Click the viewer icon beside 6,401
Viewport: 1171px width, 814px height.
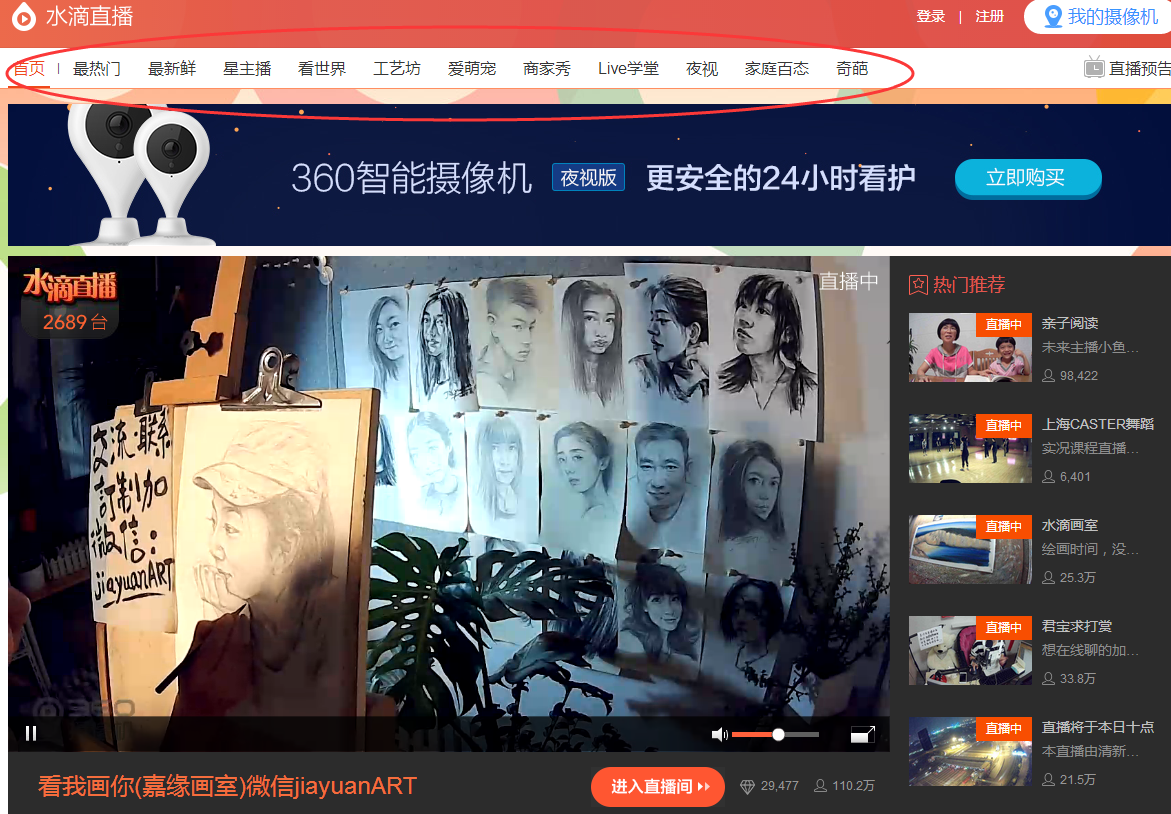(1049, 476)
